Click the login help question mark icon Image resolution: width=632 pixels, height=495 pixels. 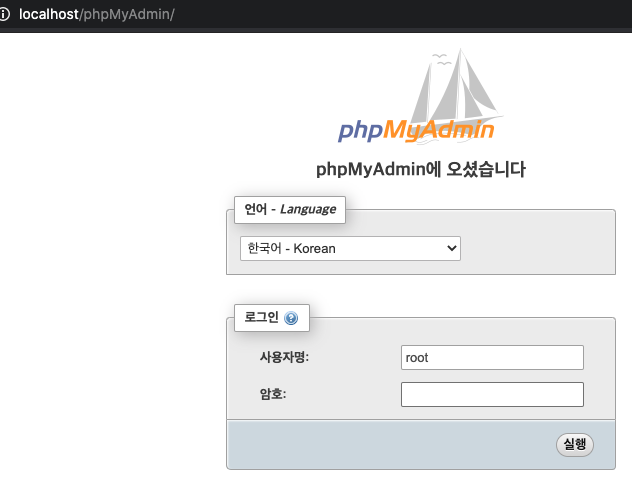[x=291, y=318]
